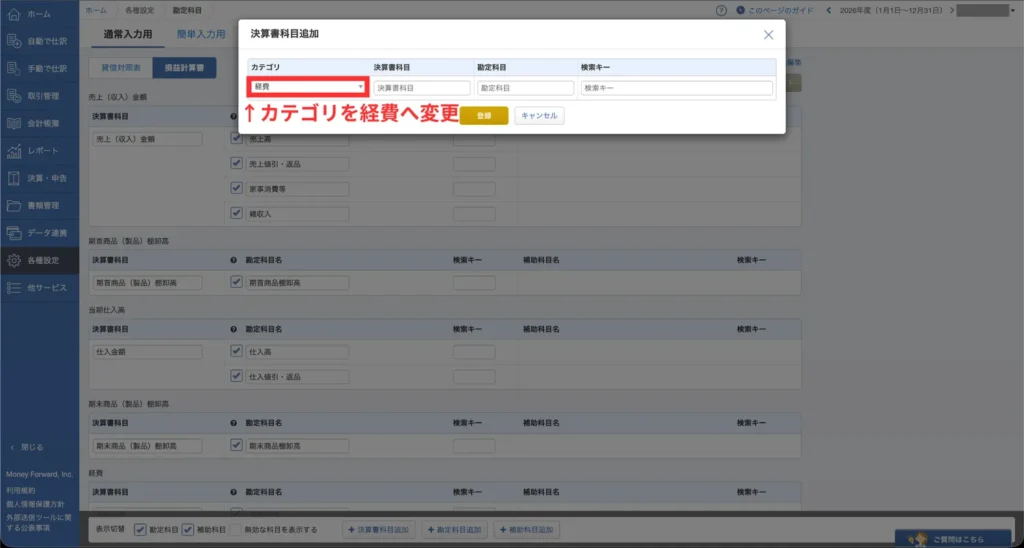1024x548 pixels.
Task: Click the 雑収入 account name field
Action: tap(298, 214)
